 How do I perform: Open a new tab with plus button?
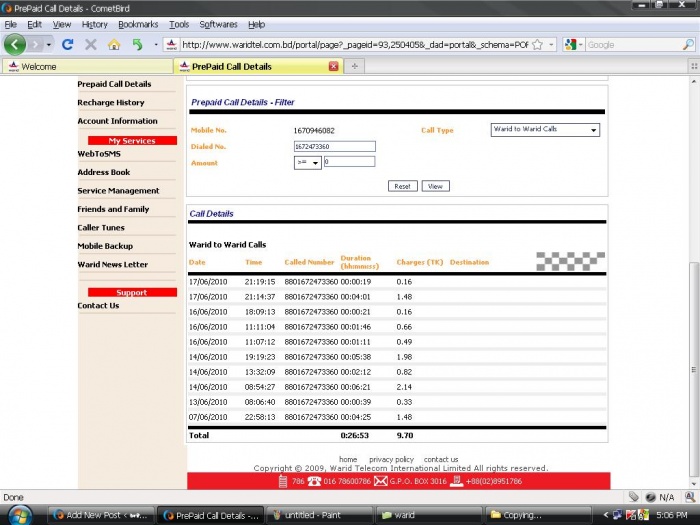pyautogui.click(x=355, y=67)
